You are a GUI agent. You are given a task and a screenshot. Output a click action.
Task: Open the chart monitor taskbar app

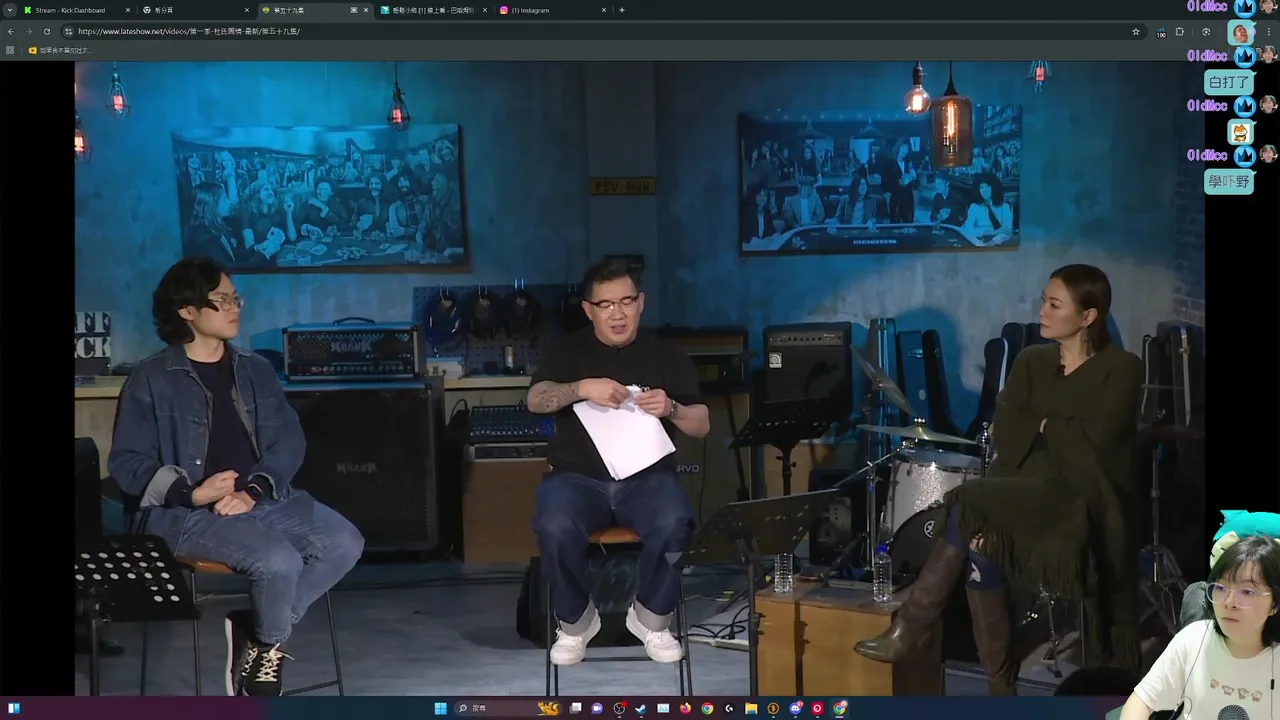tap(663, 708)
